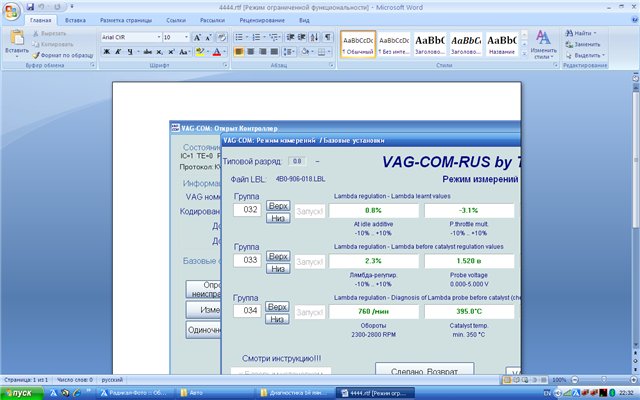Viewport: 640px width, 400px height.
Task: Click the numbered list icon
Action: tap(256, 38)
